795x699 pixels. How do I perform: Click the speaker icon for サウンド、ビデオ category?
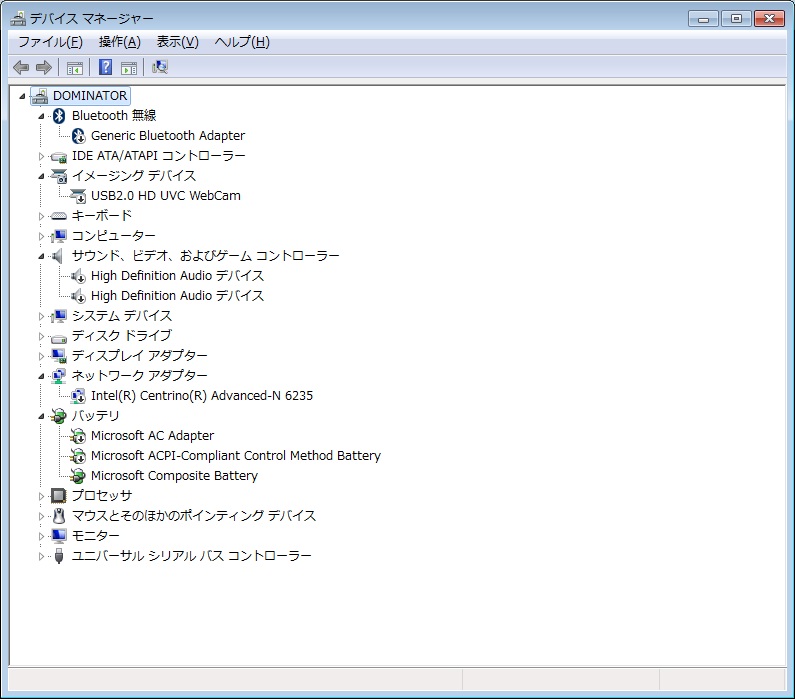(58, 256)
